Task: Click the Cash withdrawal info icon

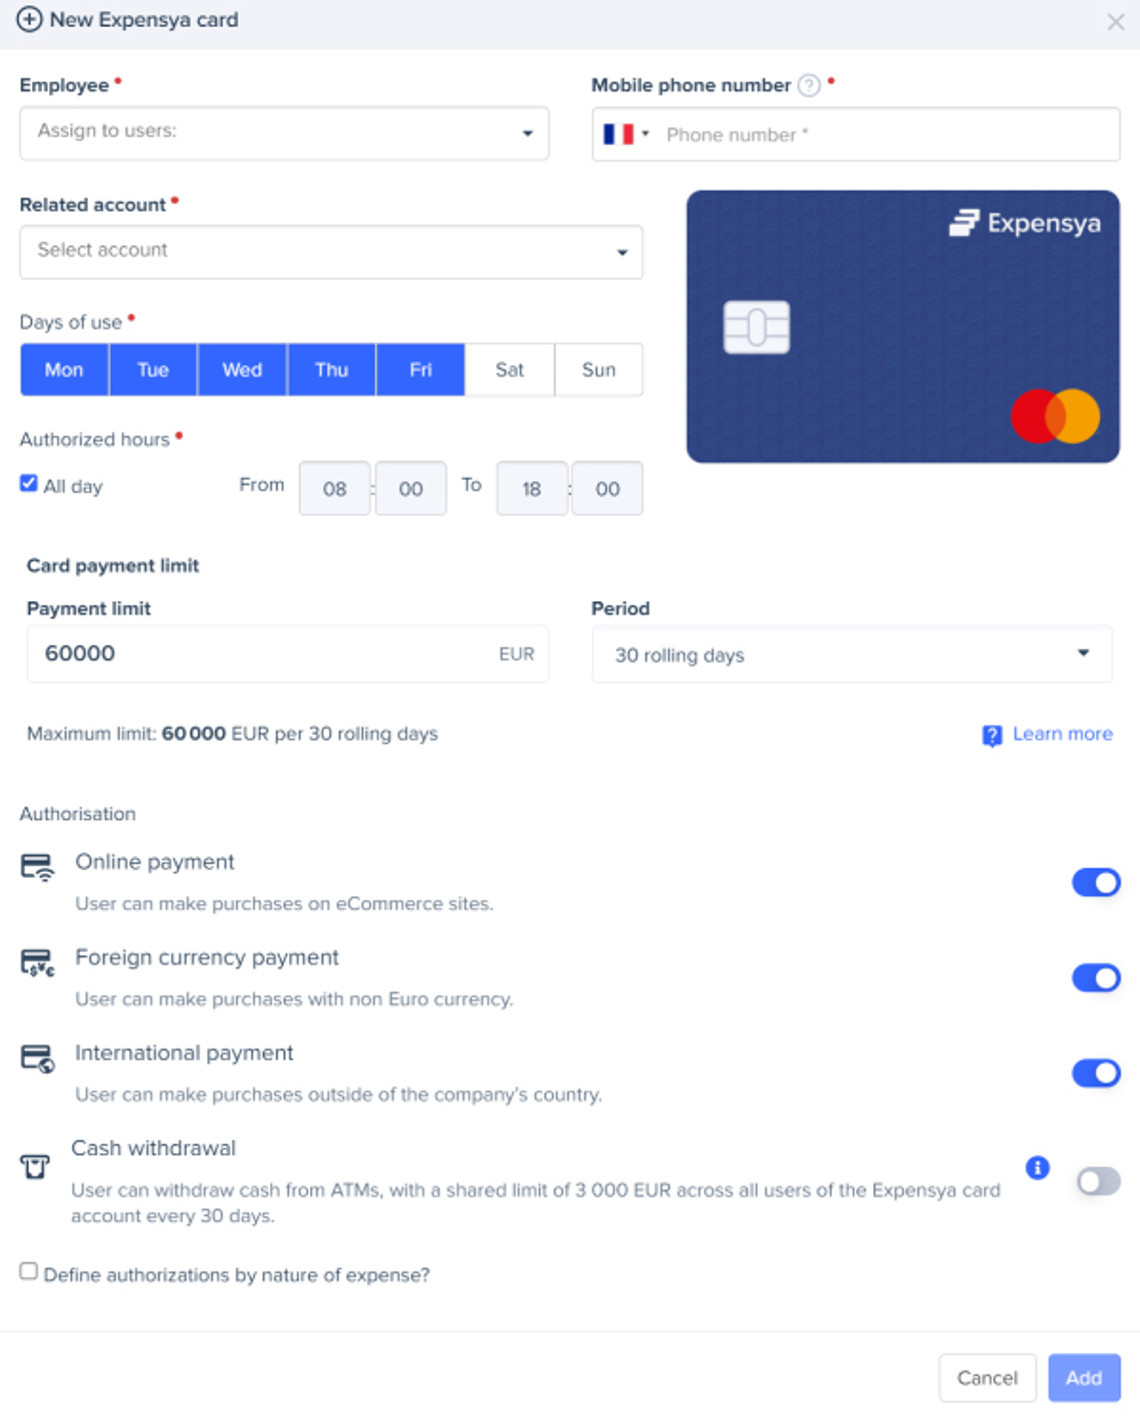Action: pos(1038,1167)
